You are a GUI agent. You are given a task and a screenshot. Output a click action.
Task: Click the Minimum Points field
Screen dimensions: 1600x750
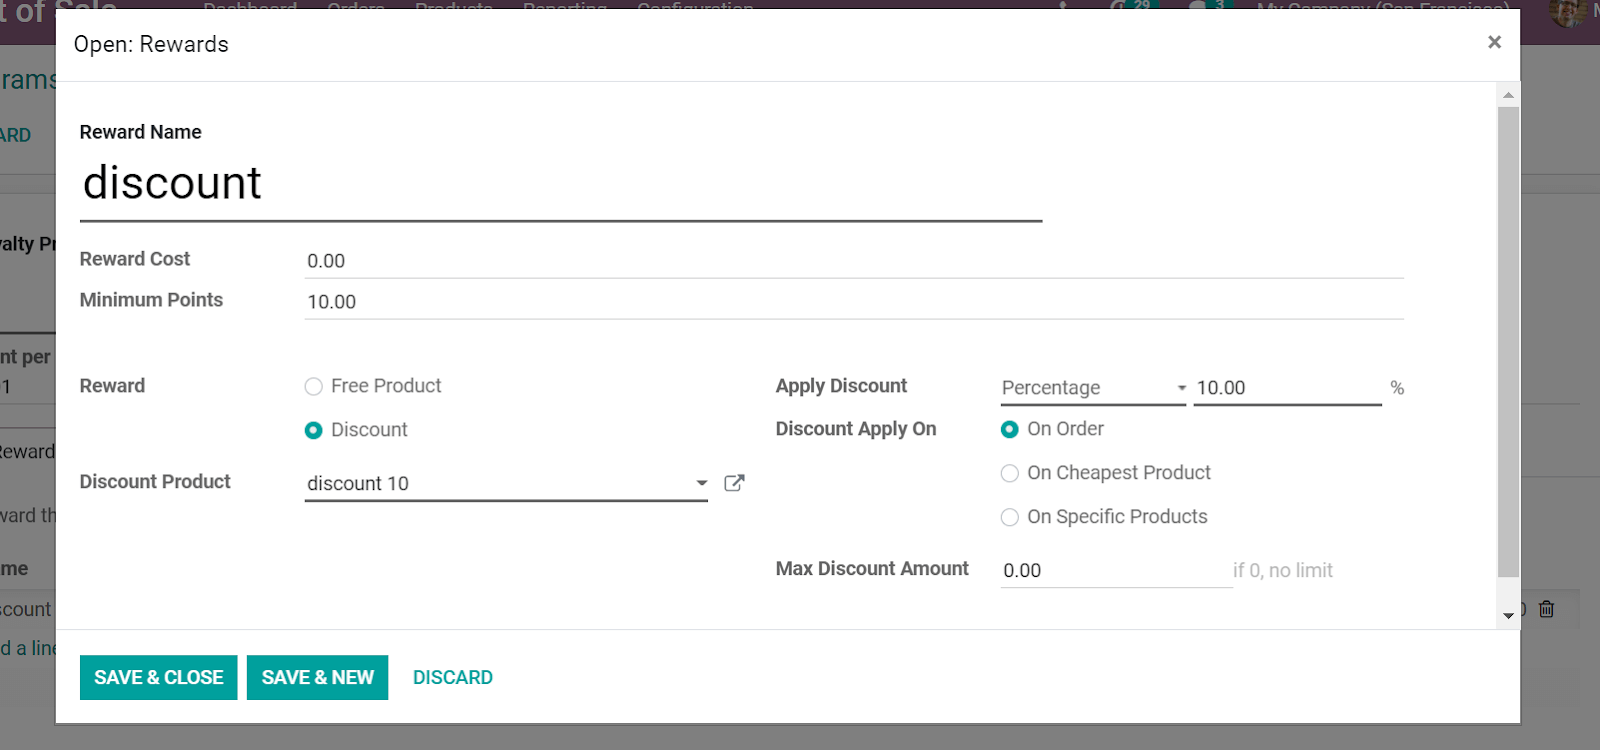854,302
